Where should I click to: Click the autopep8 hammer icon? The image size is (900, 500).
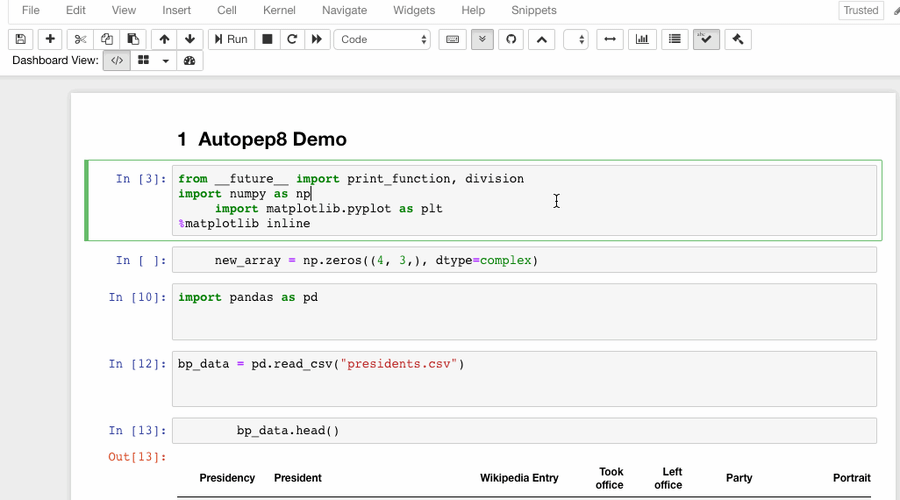pyautogui.click(x=738, y=39)
